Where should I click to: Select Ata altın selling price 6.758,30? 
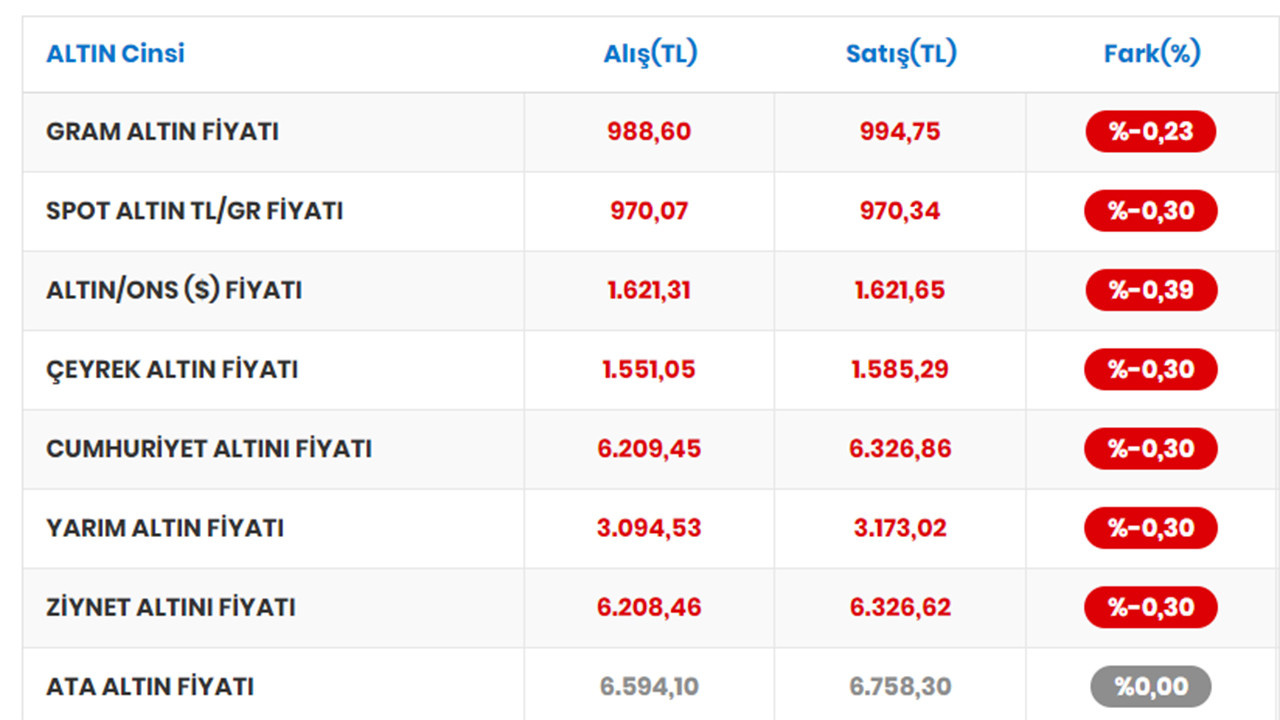(900, 687)
